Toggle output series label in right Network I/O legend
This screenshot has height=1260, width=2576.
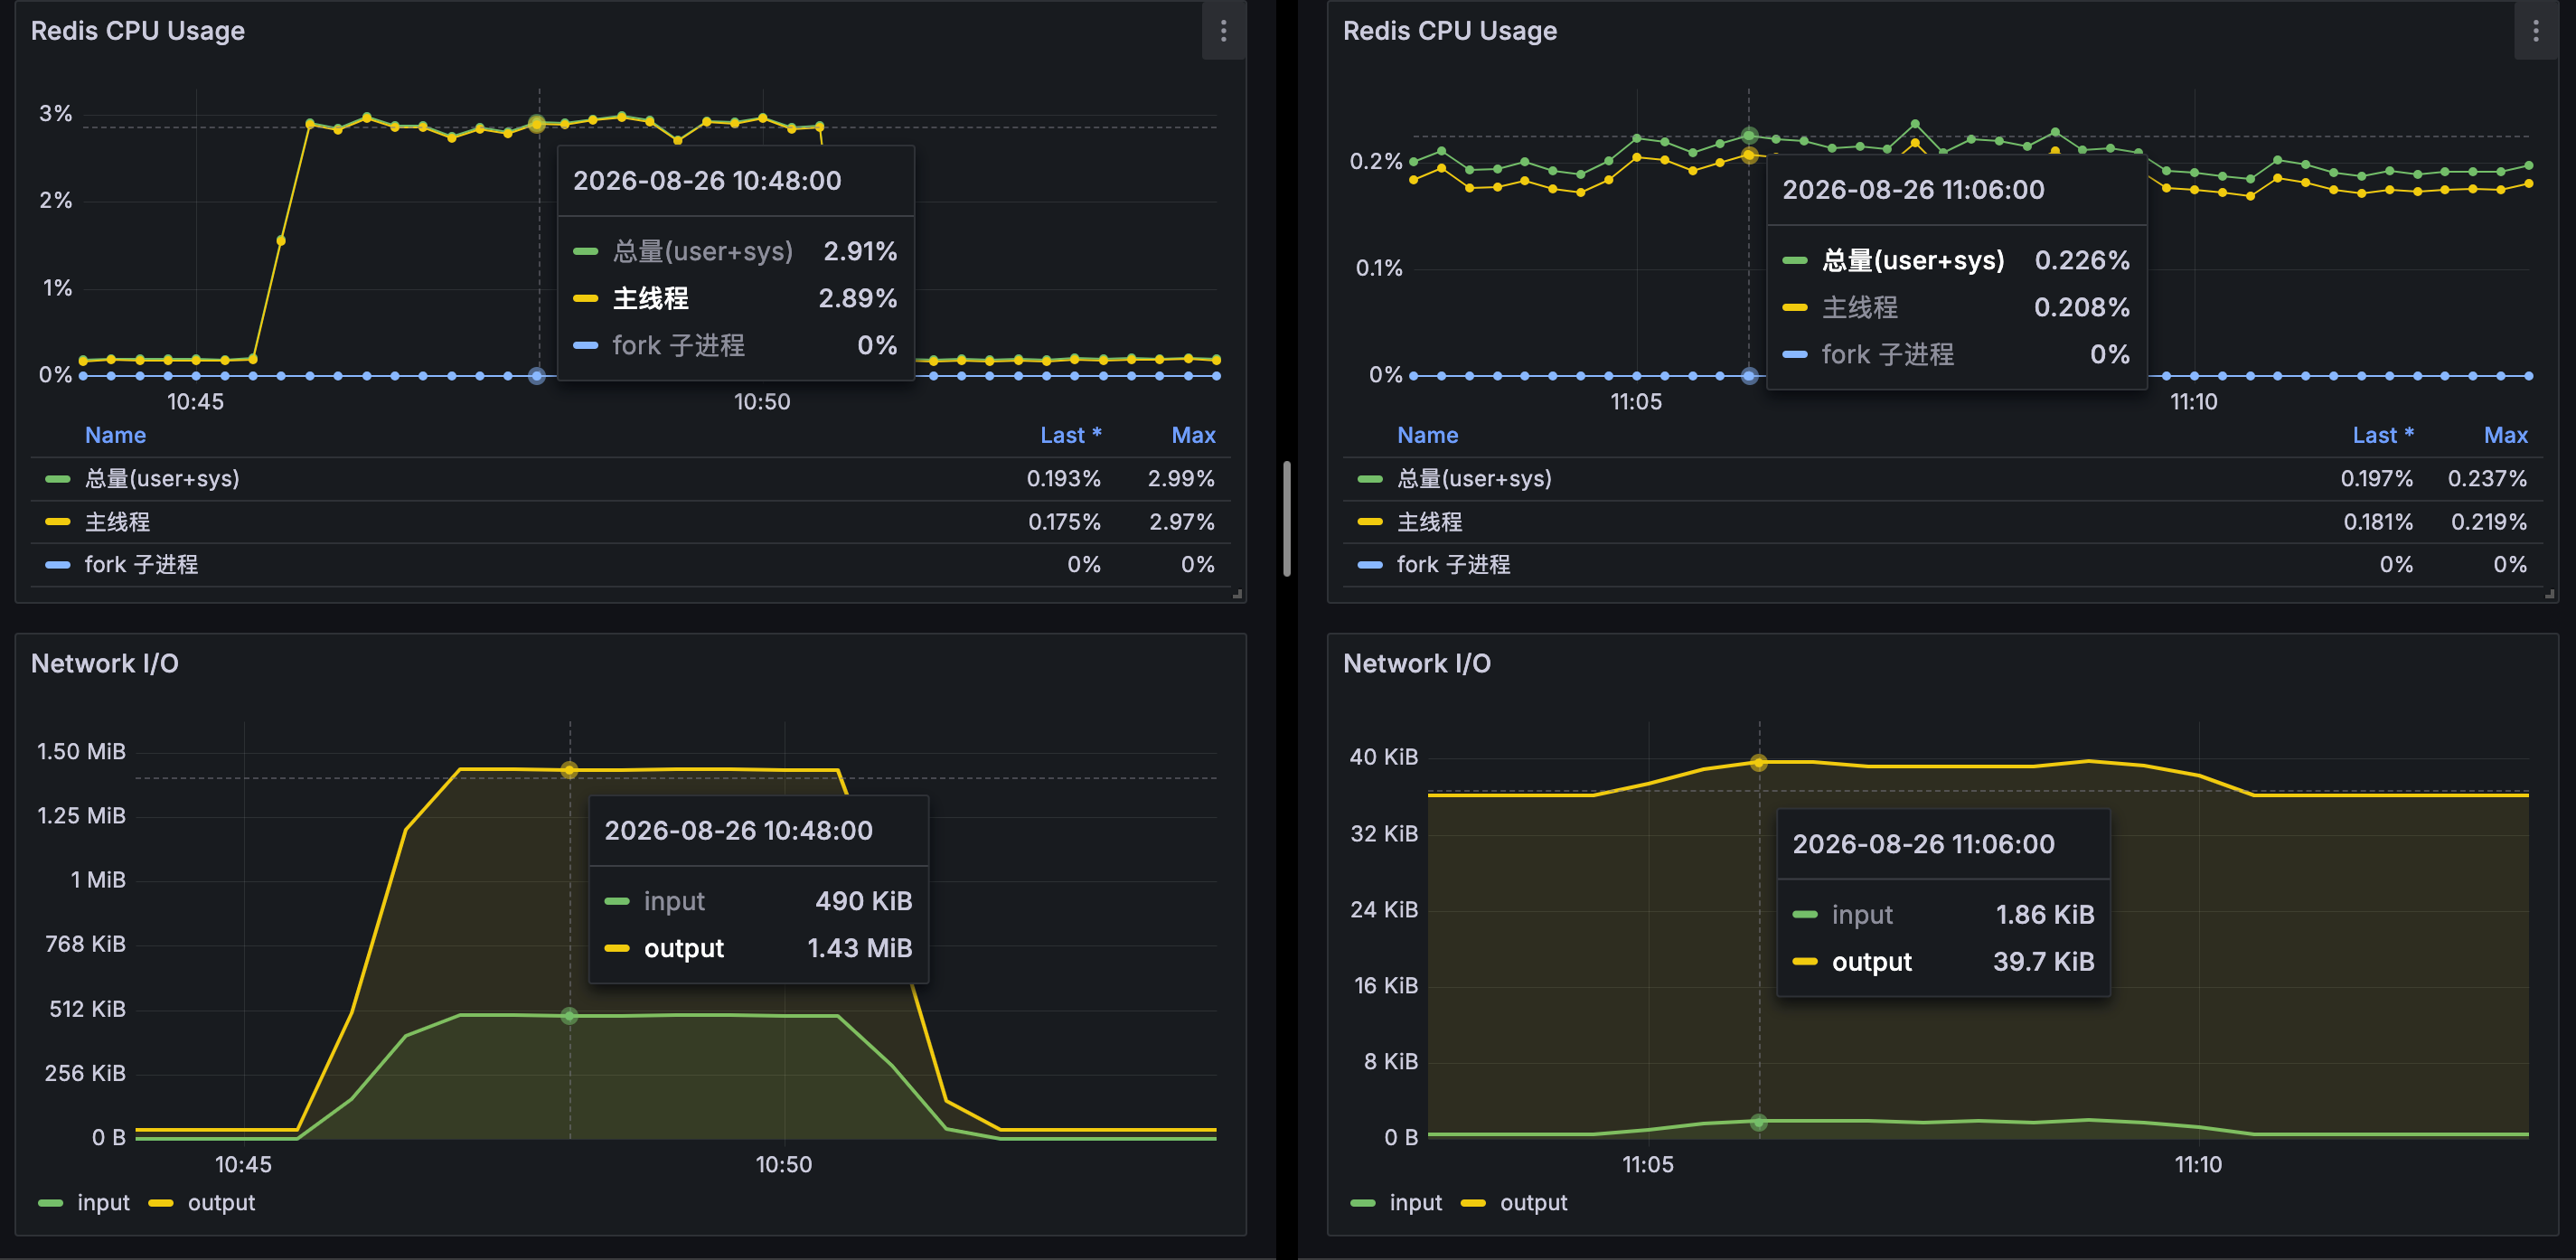coord(1533,1203)
